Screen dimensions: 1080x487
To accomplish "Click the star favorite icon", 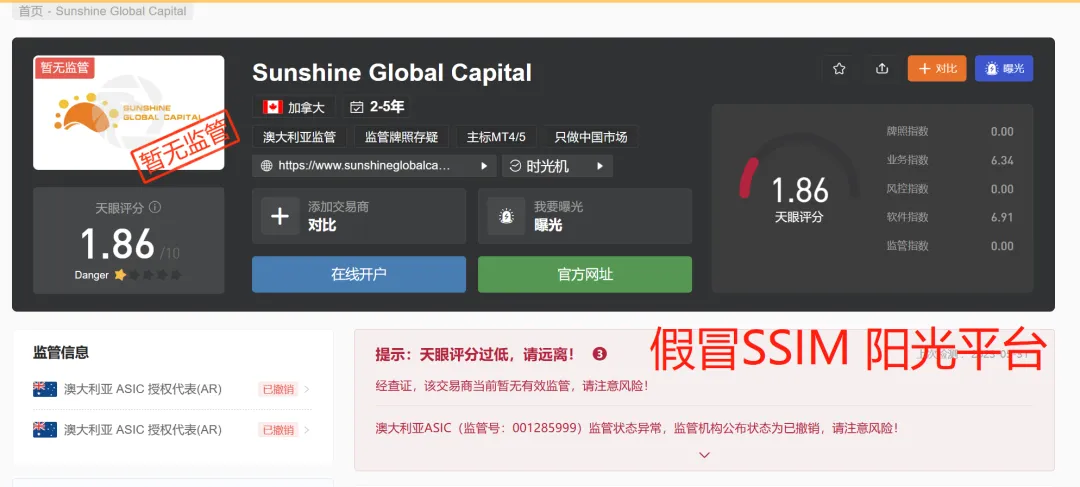I will tap(838, 69).
